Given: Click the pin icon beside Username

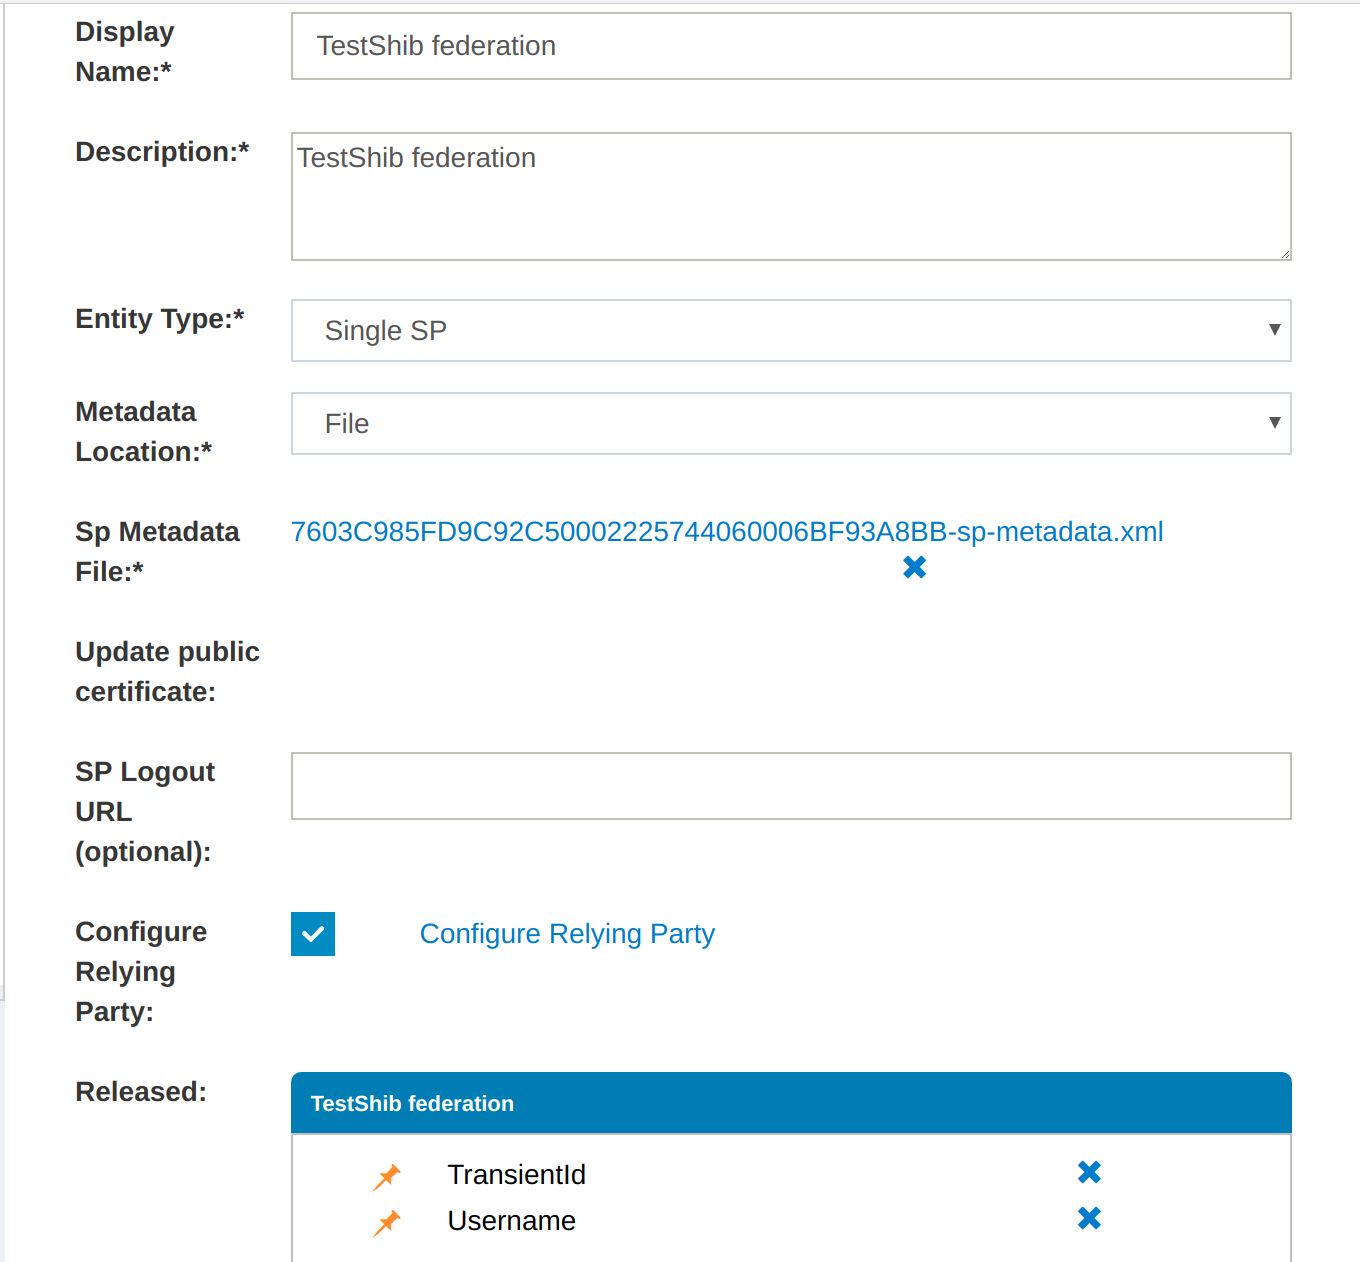Looking at the screenshot, I should point(387,1222).
